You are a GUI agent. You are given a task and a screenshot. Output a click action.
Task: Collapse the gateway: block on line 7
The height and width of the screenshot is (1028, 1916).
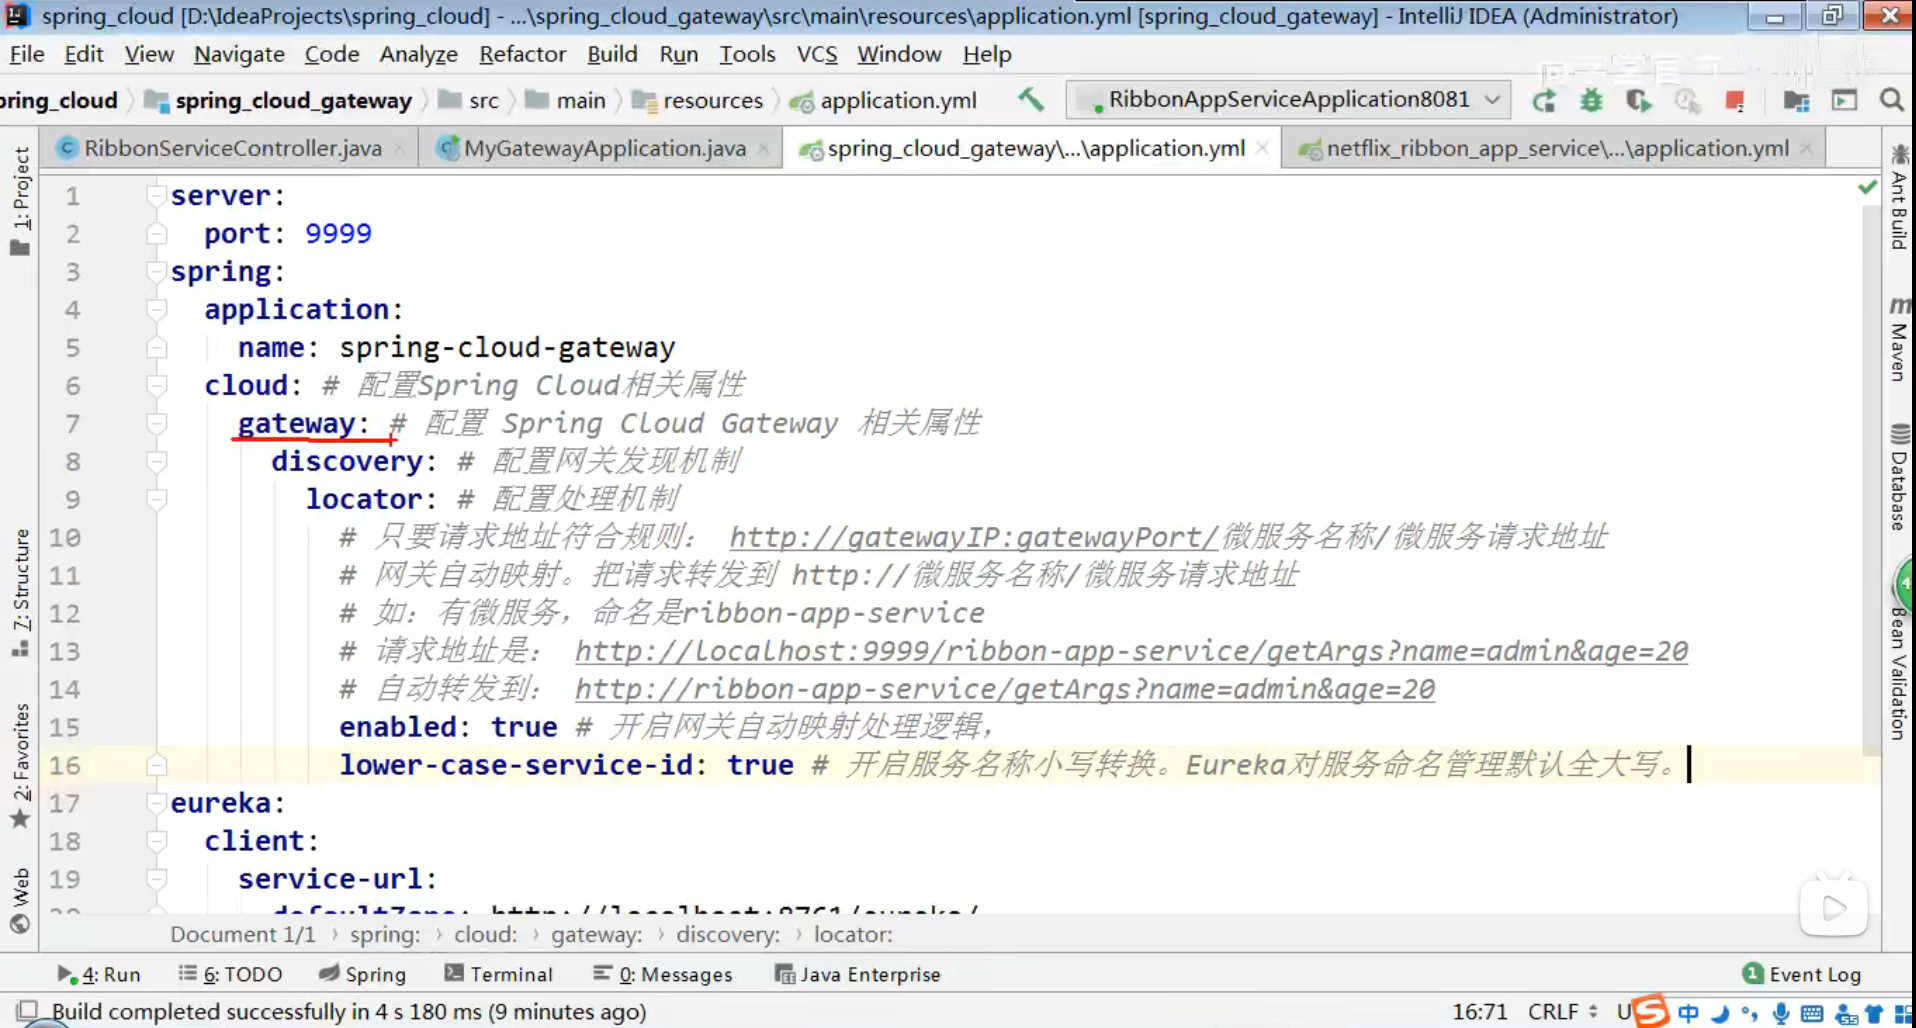tap(156, 423)
